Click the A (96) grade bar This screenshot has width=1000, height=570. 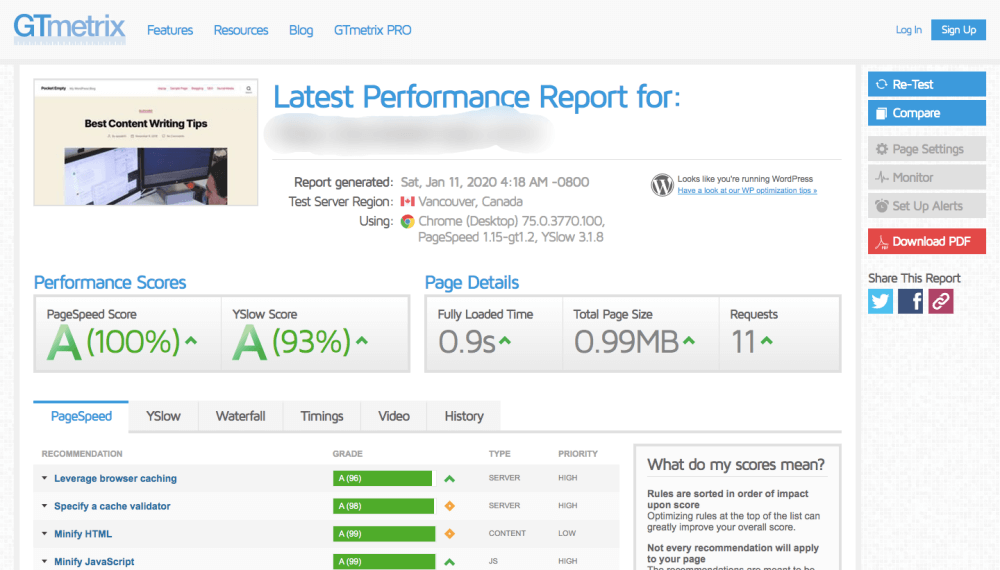point(382,478)
